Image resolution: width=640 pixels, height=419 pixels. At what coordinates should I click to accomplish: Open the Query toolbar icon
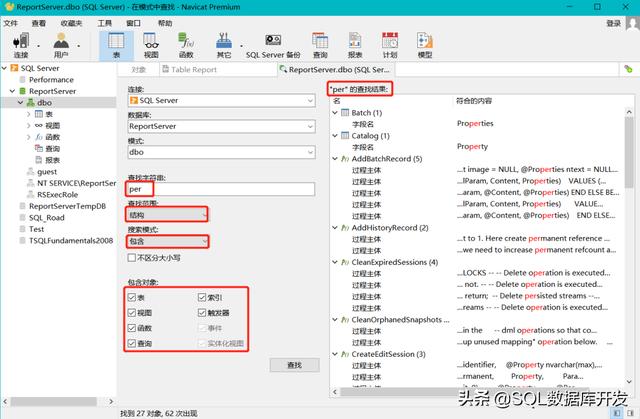click(320, 45)
